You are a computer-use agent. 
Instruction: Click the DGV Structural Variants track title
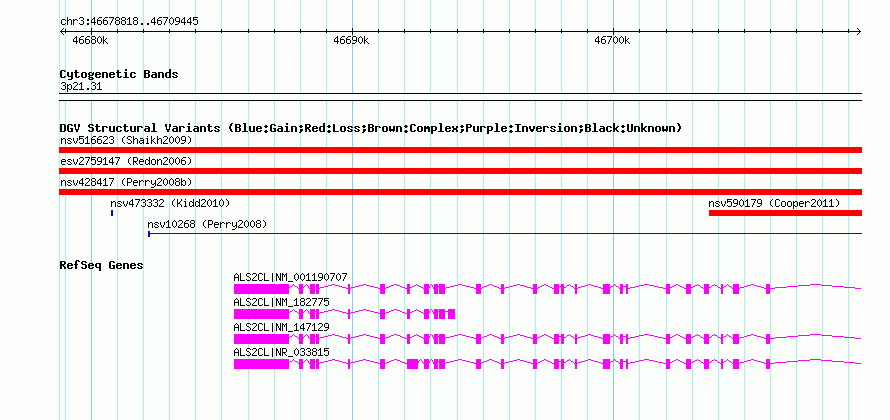coord(371,128)
